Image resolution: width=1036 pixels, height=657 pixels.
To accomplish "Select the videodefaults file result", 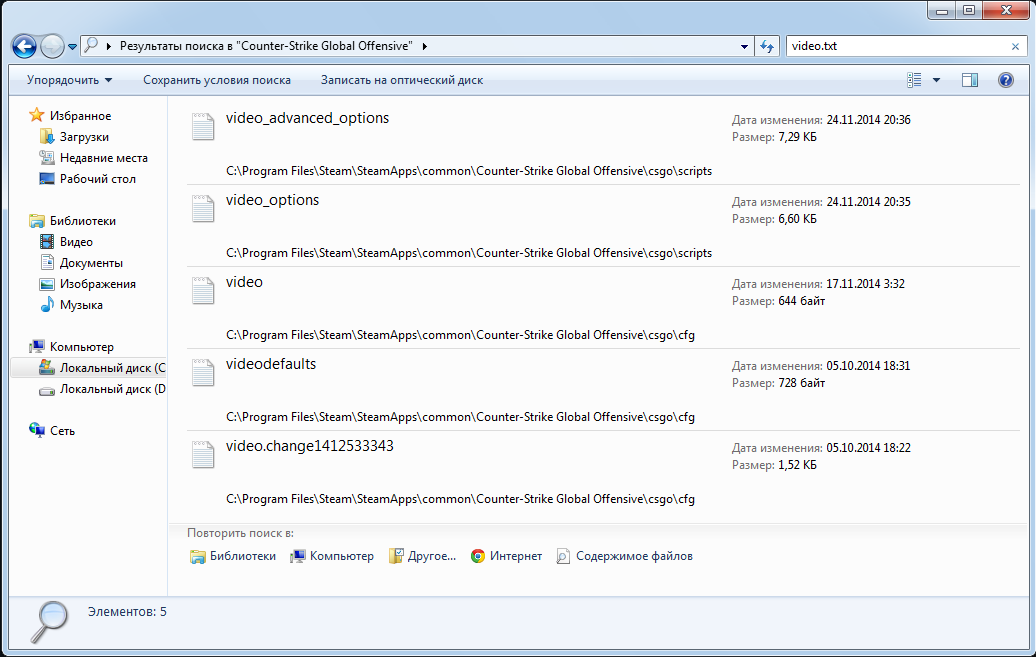I will pos(271,364).
